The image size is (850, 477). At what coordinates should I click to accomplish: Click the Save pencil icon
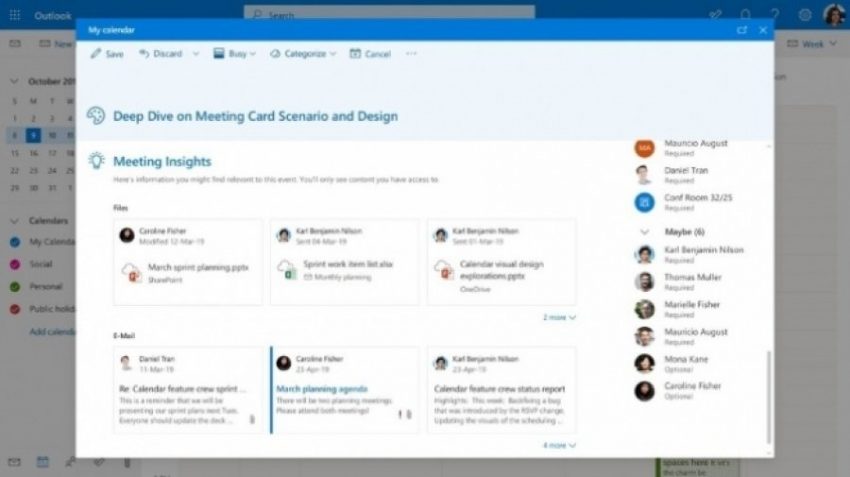(96, 54)
